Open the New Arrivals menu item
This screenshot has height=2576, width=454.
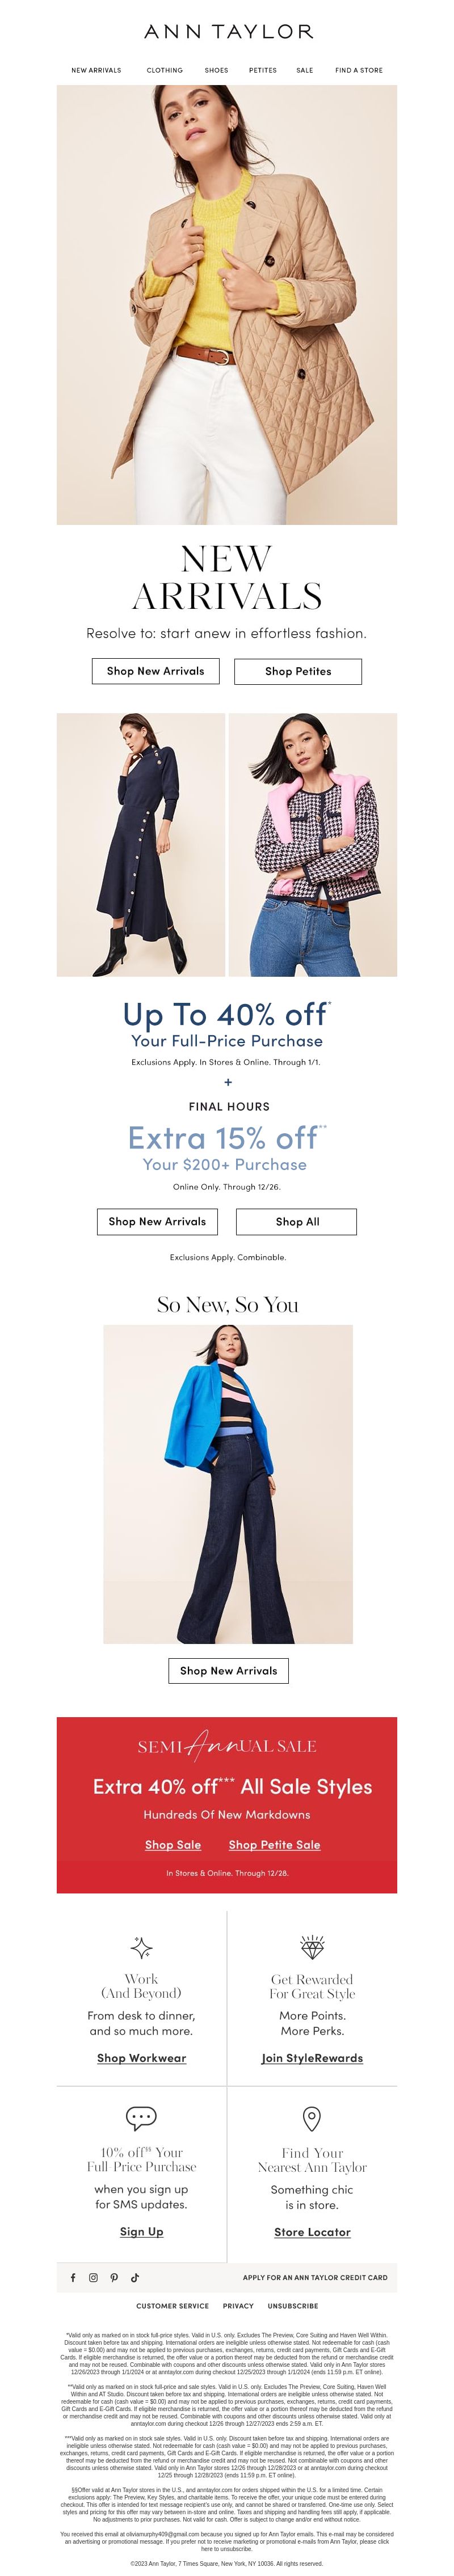click(96, 70)
